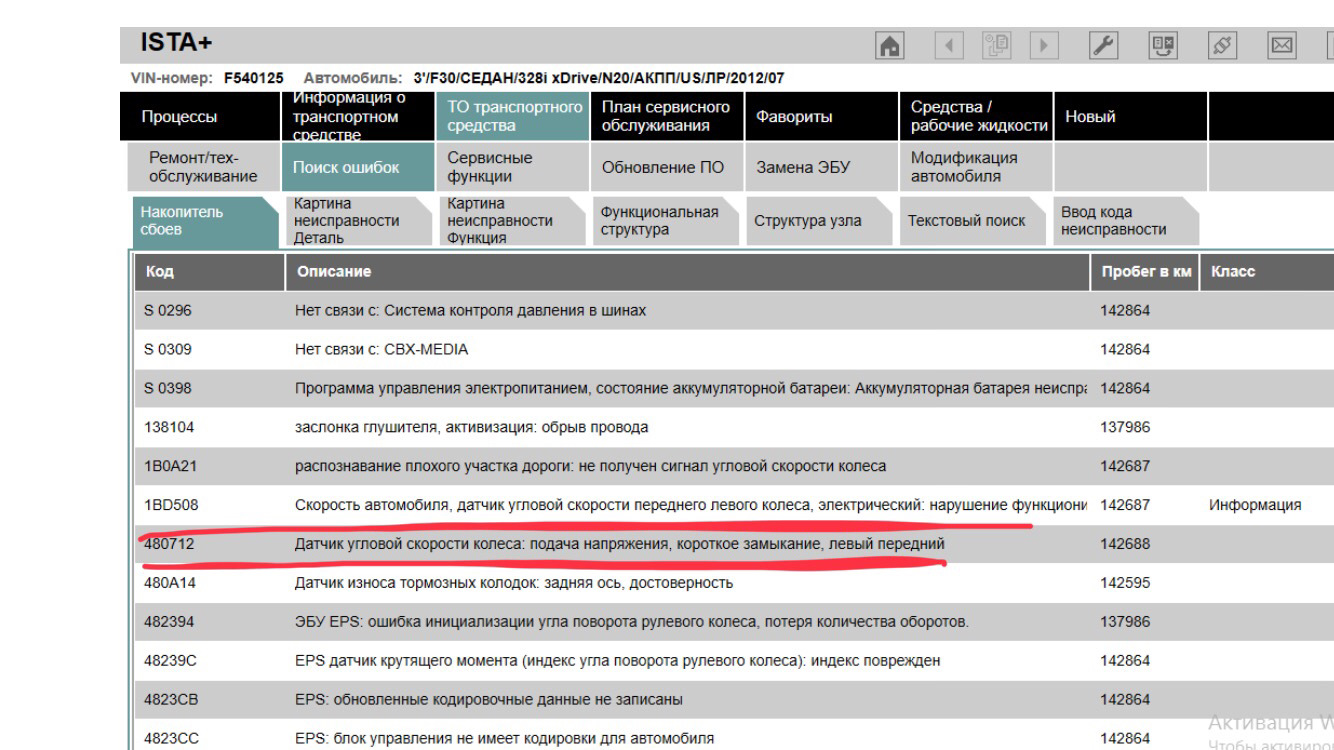
Task: Click the 'Скорость автомобиля, датчик угловой скорости' description
Action: pyautogui.click(x=692, y=506)
